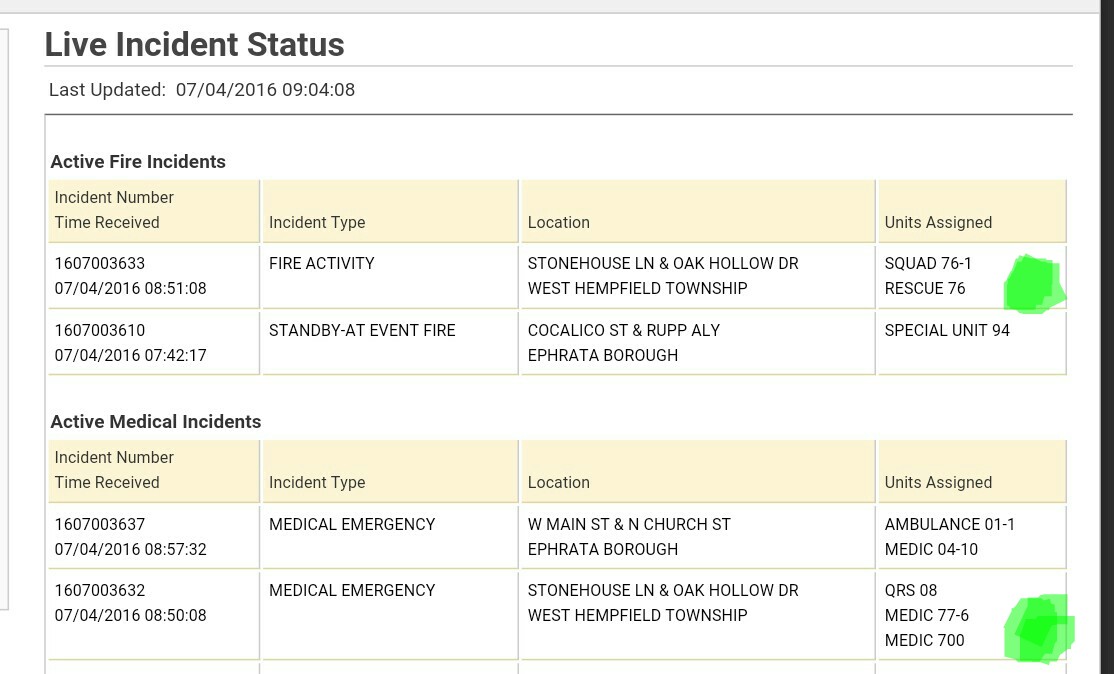Select incident number 1607003632
This screenshot has width=1114, height=674.
100,590
